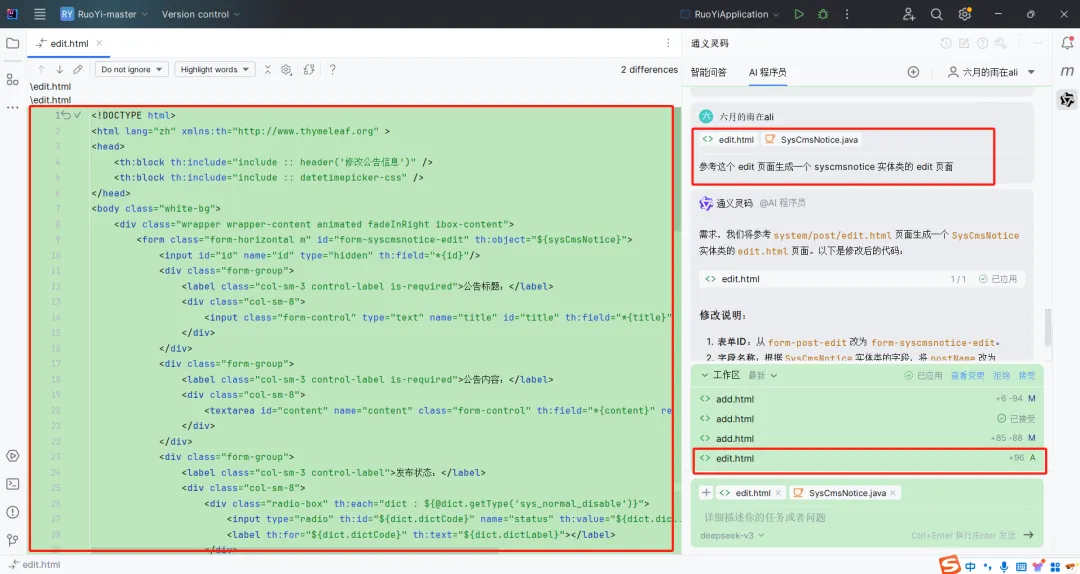
Task: Go to previous difference arrow
Action: 41,70
